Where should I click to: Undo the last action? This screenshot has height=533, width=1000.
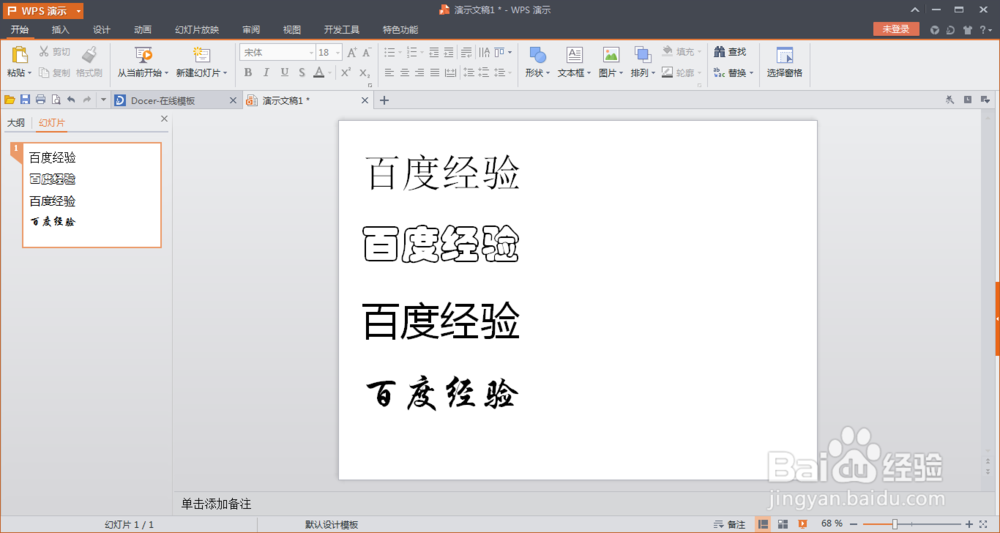71,99
